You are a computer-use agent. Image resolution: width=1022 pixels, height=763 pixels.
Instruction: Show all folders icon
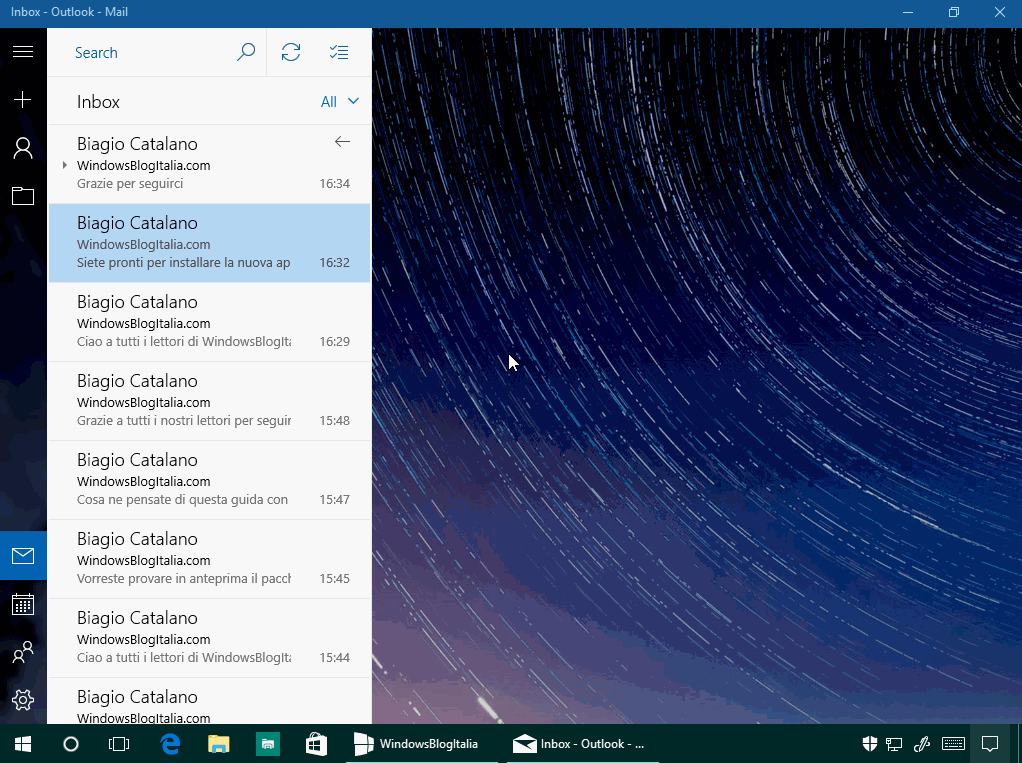[23, 195]
